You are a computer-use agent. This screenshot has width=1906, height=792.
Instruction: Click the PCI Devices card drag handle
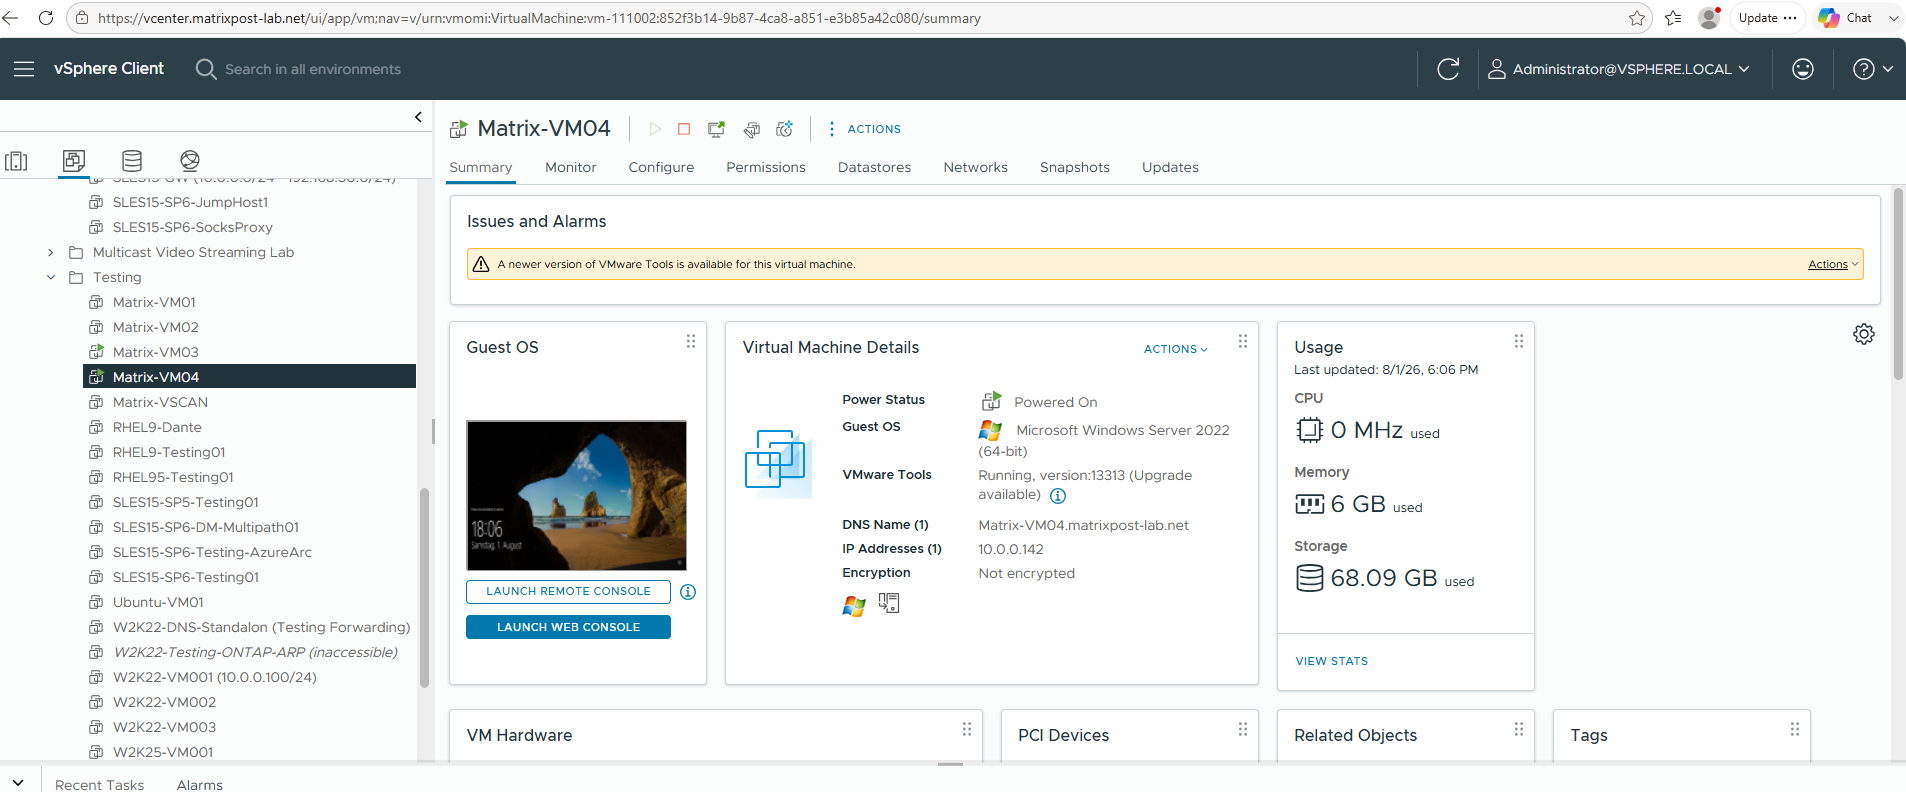pyautogui.click(x=1243, y=729)
